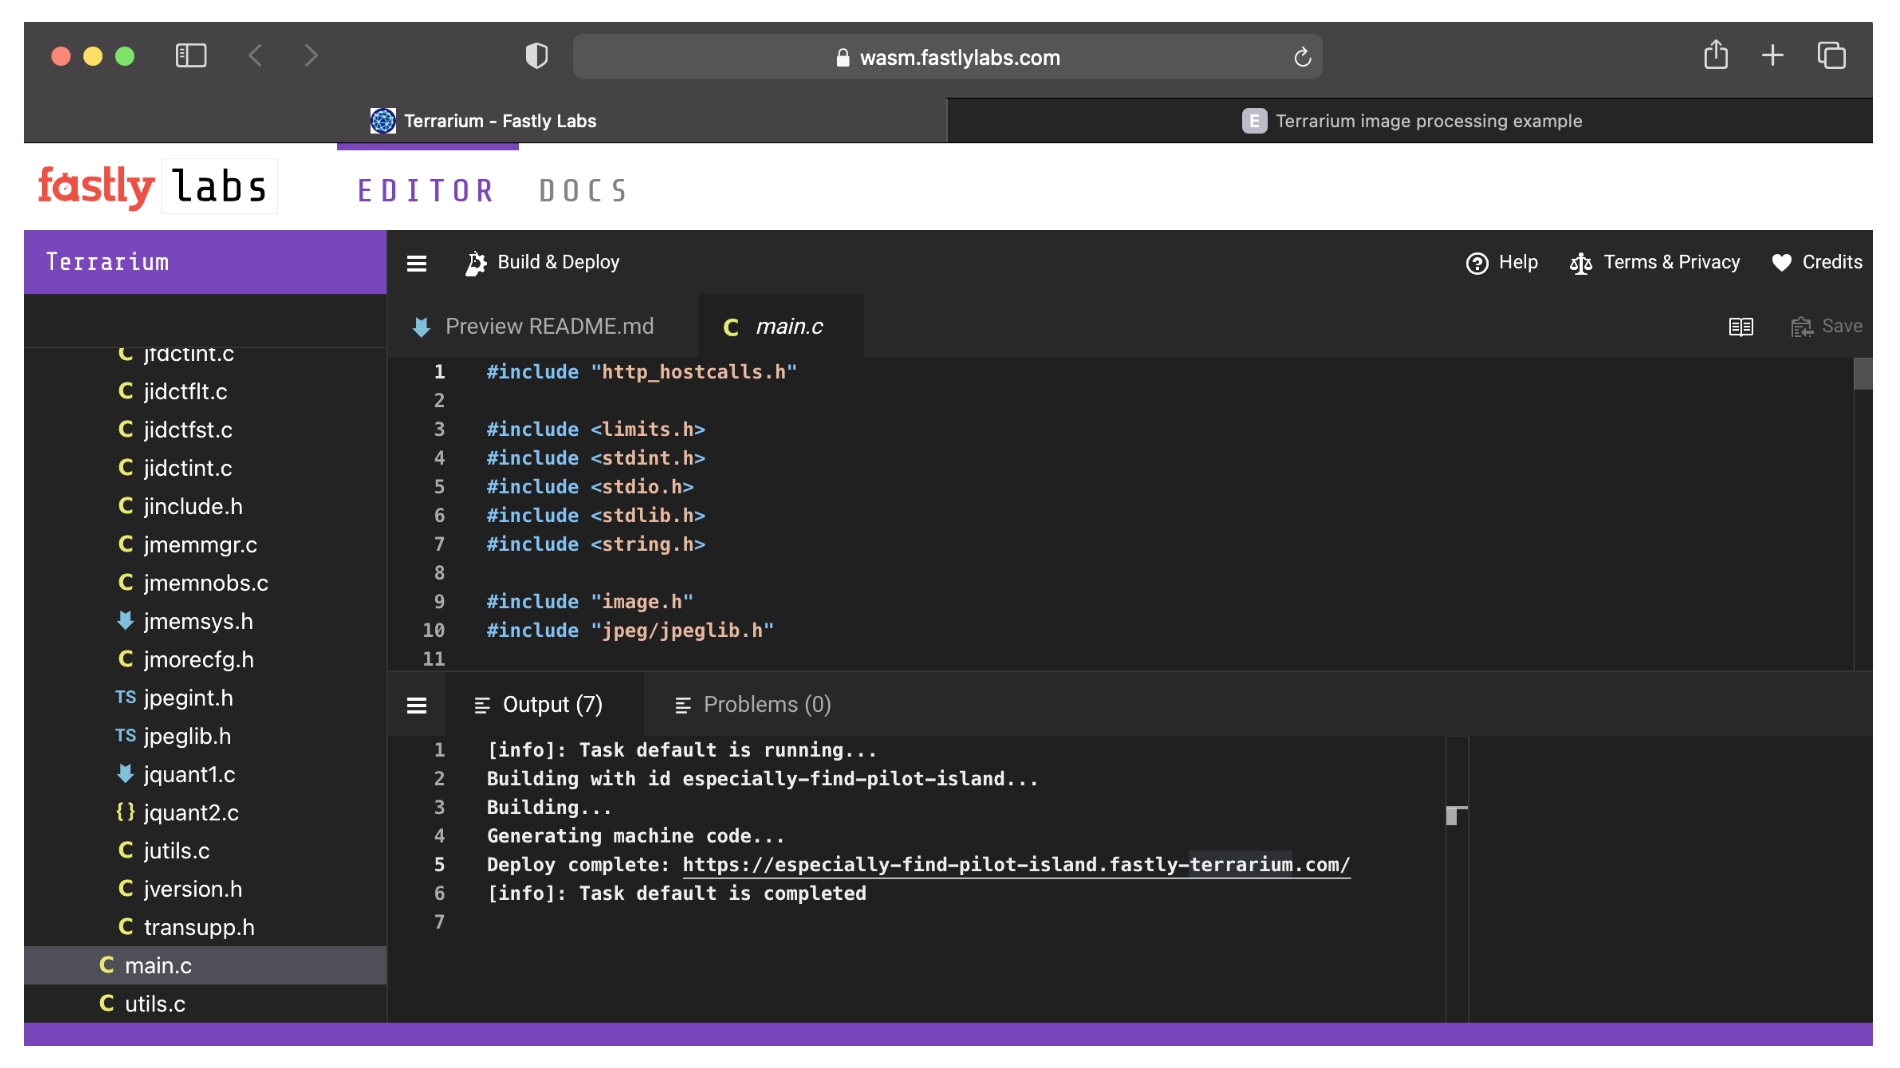Viewport: 1900px width, 1068px height.
Task: Open the EDITOR navigation tab
Action: tap(426, 191)
